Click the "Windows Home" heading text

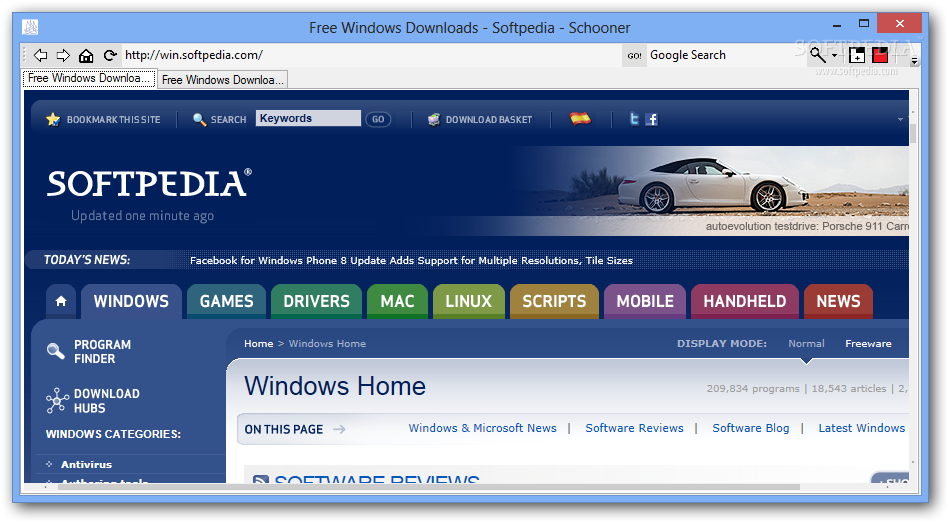(x=335, y=386)
